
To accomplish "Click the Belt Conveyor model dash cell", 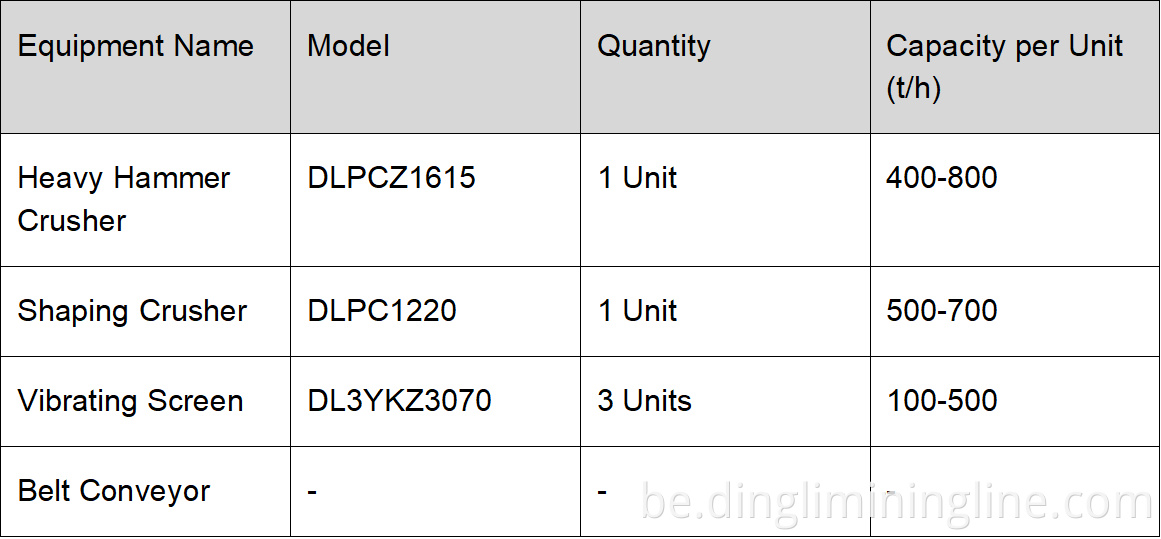I will pos(312,491).
